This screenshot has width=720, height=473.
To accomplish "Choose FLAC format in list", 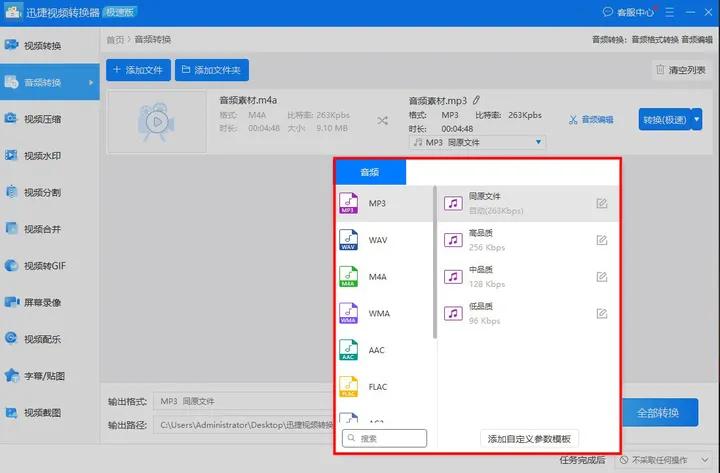I will coord(384,387).
